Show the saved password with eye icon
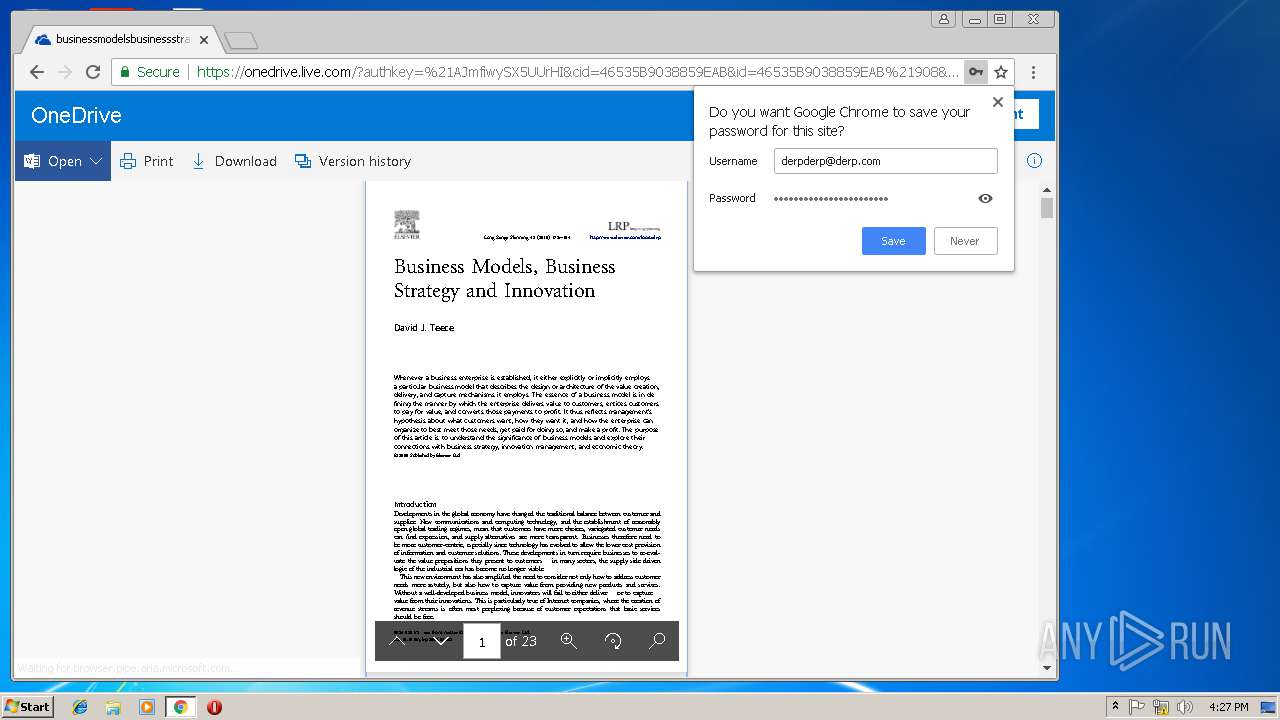Image resolution: width=1280 pixels, height=720 pixels. coord(985,198)
